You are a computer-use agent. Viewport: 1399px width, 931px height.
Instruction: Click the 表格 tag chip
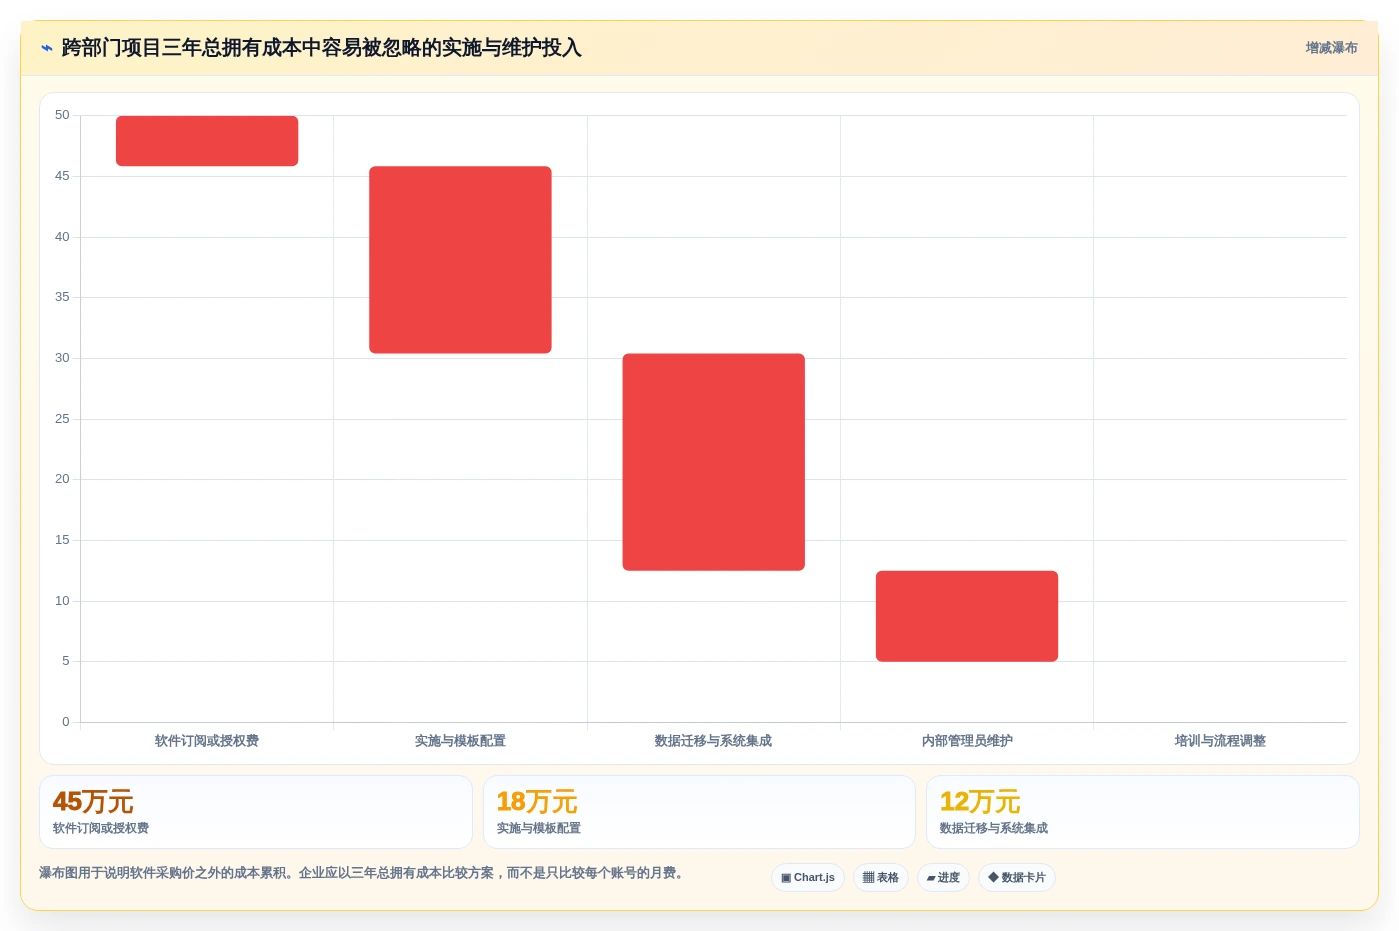(881, 877)
